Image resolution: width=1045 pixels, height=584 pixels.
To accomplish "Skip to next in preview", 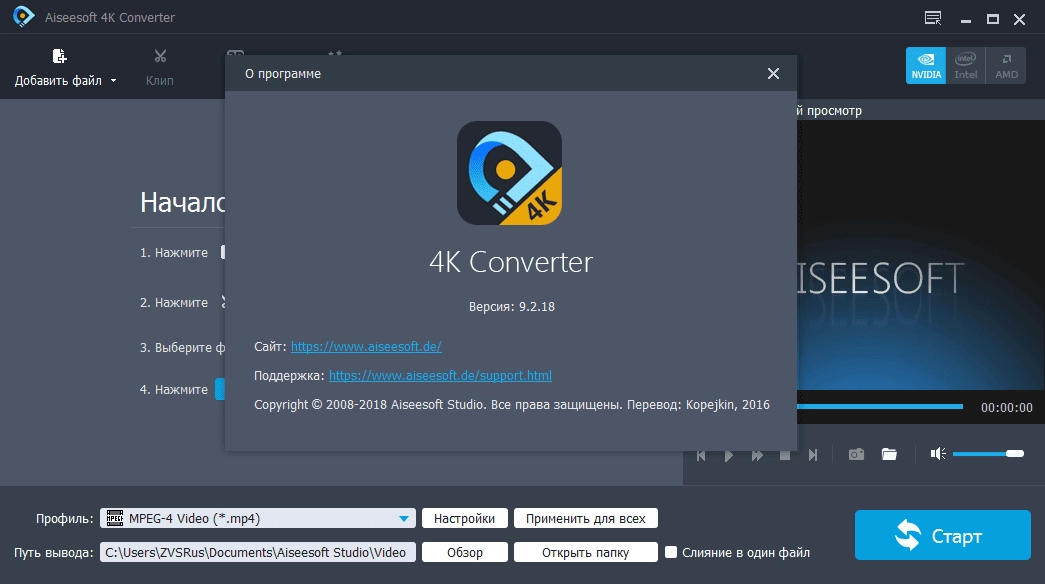I will click(x=813, y=455).
